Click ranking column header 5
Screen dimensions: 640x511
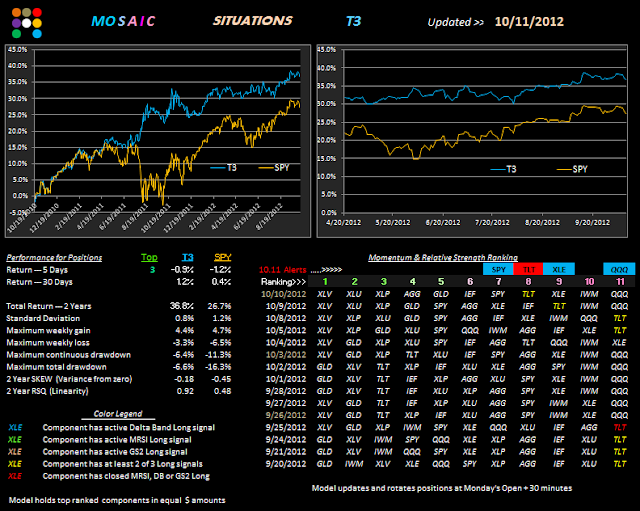tap(441, 282)
